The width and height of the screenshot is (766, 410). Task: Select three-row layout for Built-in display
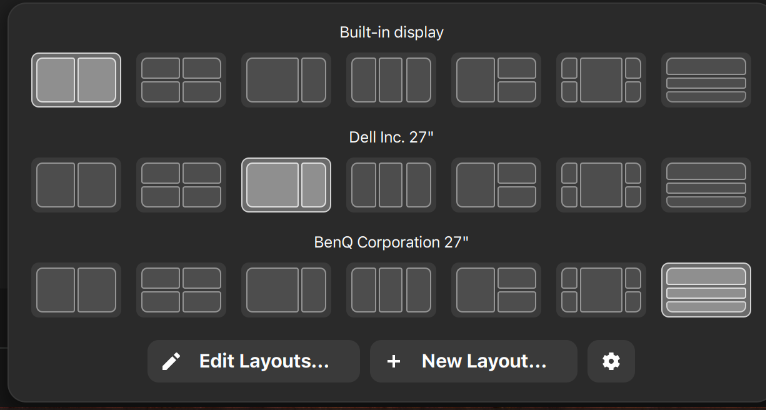[x=706, y=80]
